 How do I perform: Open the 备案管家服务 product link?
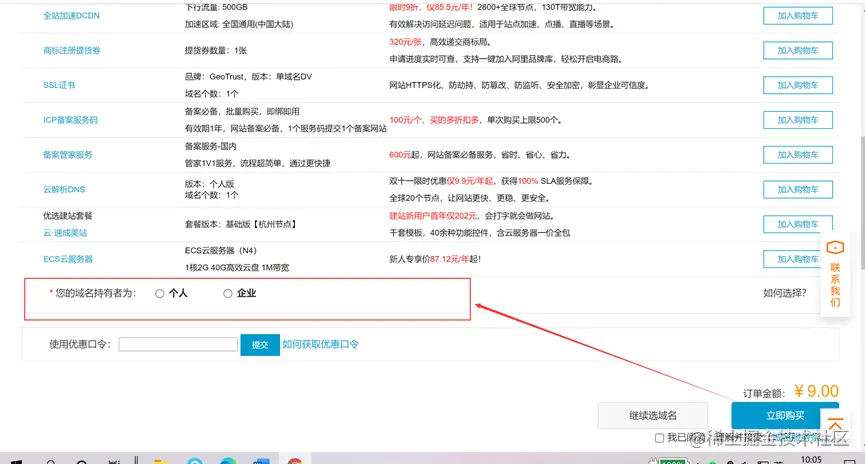67,154
